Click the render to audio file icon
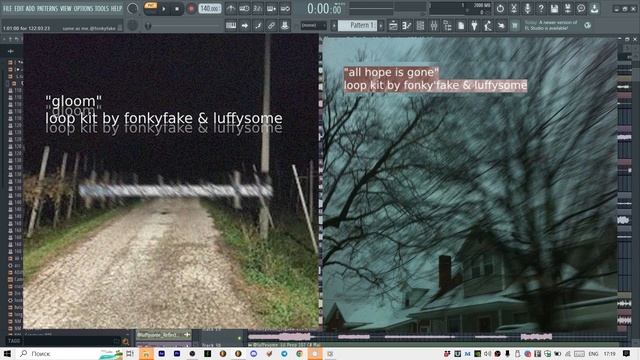Image resolution: width=640 pixels, height=360 pixels. tap(568, 8)
